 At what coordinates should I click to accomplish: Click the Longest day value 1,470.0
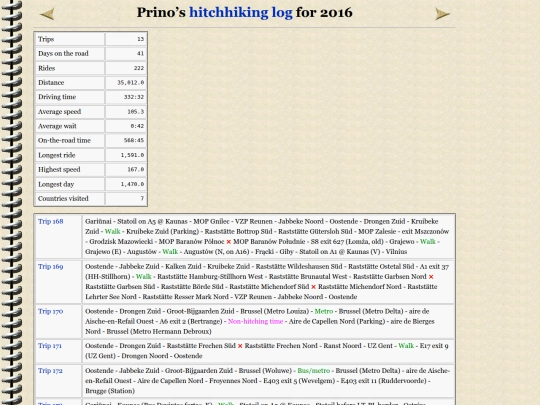pos(132,184)
